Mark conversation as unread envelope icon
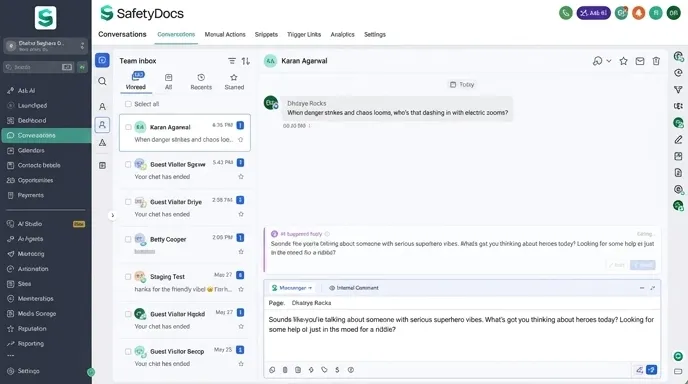This screenshot has height=384, width=688. click(640, 61)
